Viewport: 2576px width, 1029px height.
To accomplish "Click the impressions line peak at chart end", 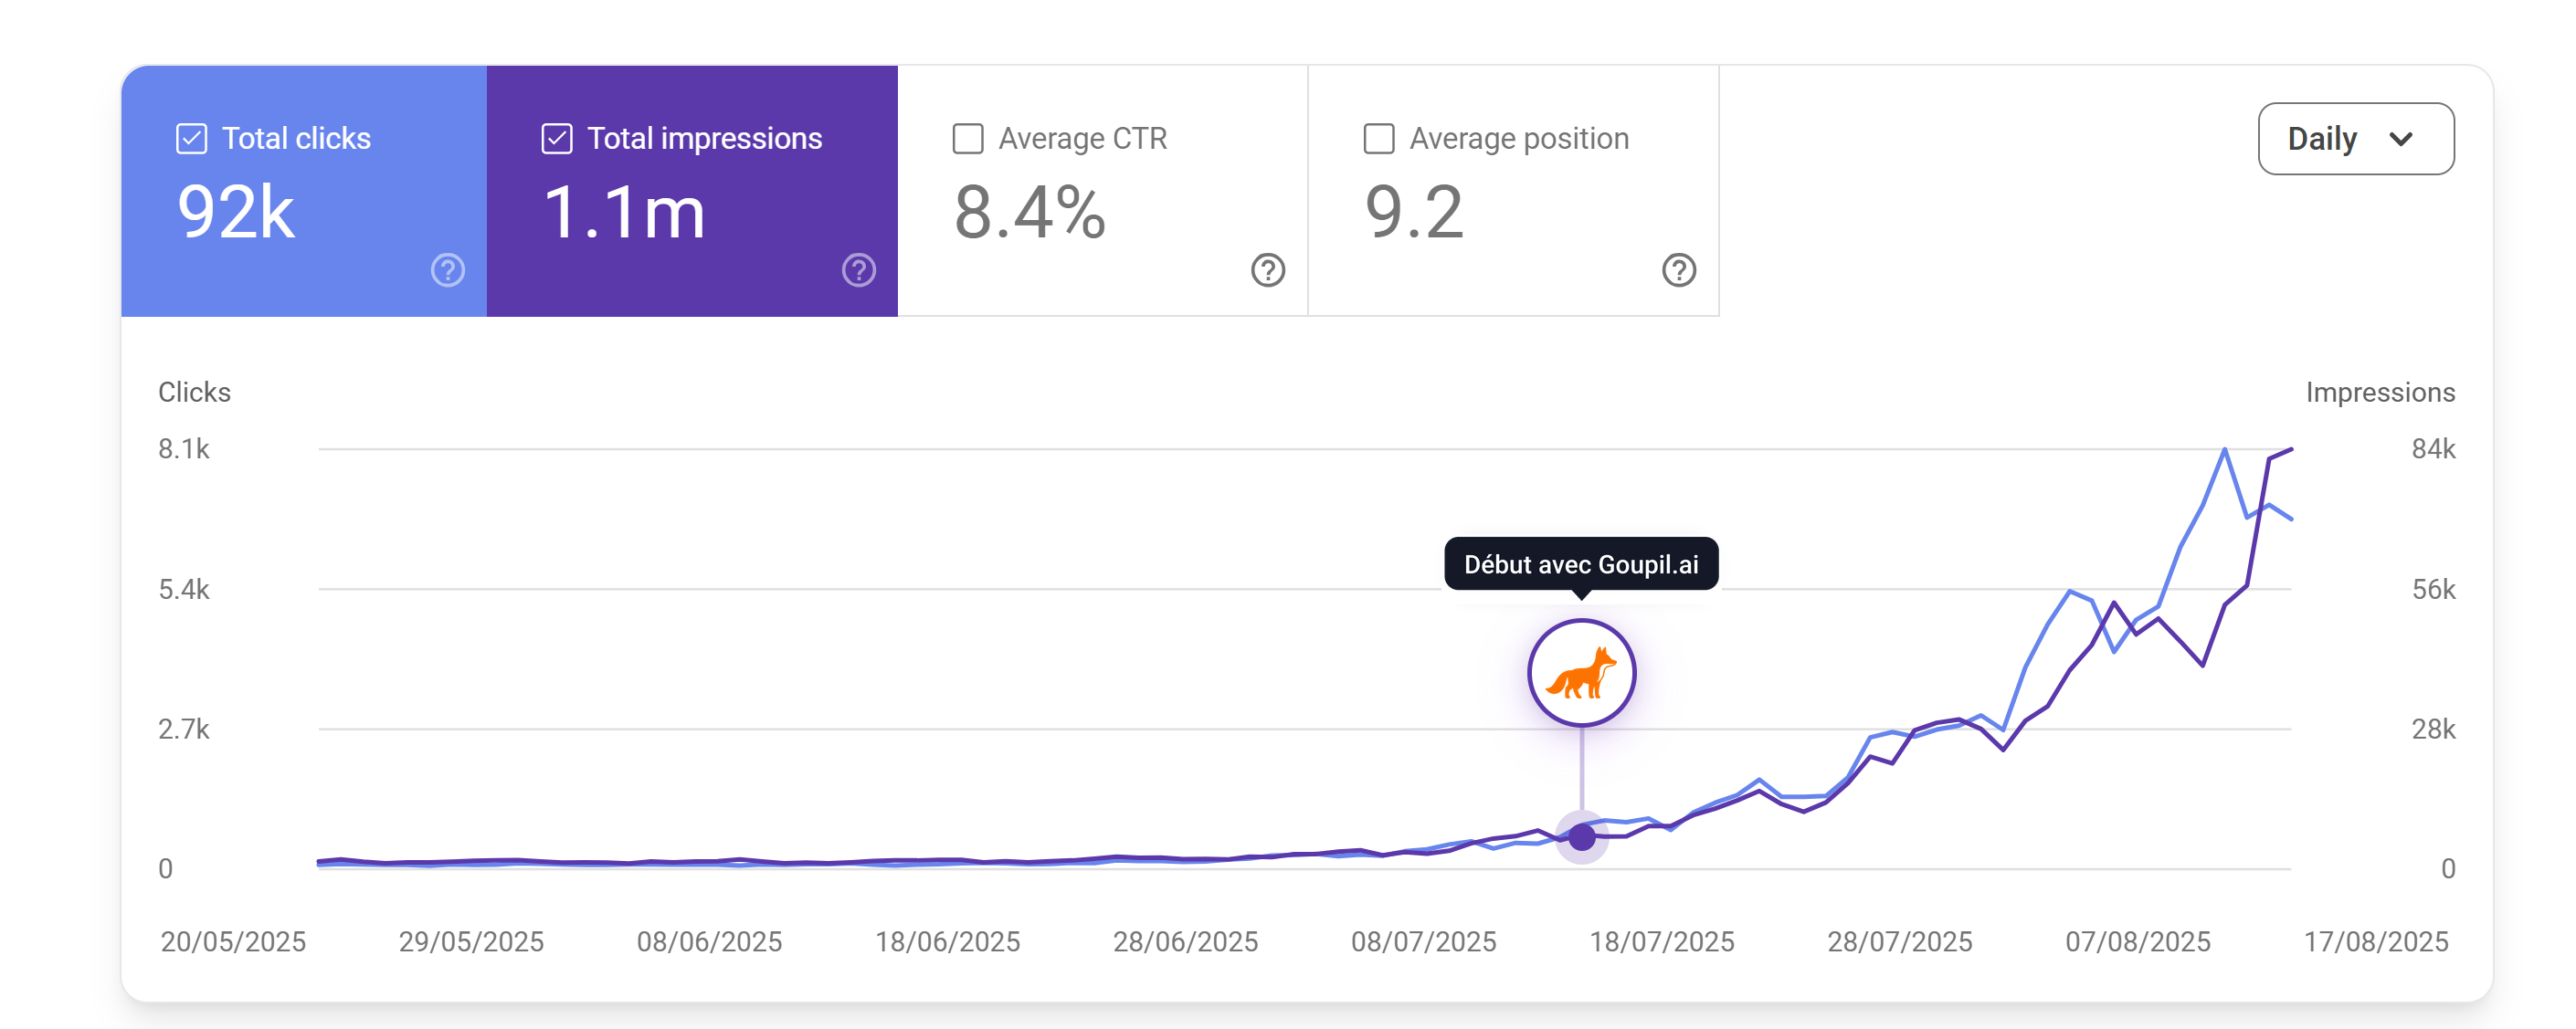I will tap(2291, 450).
